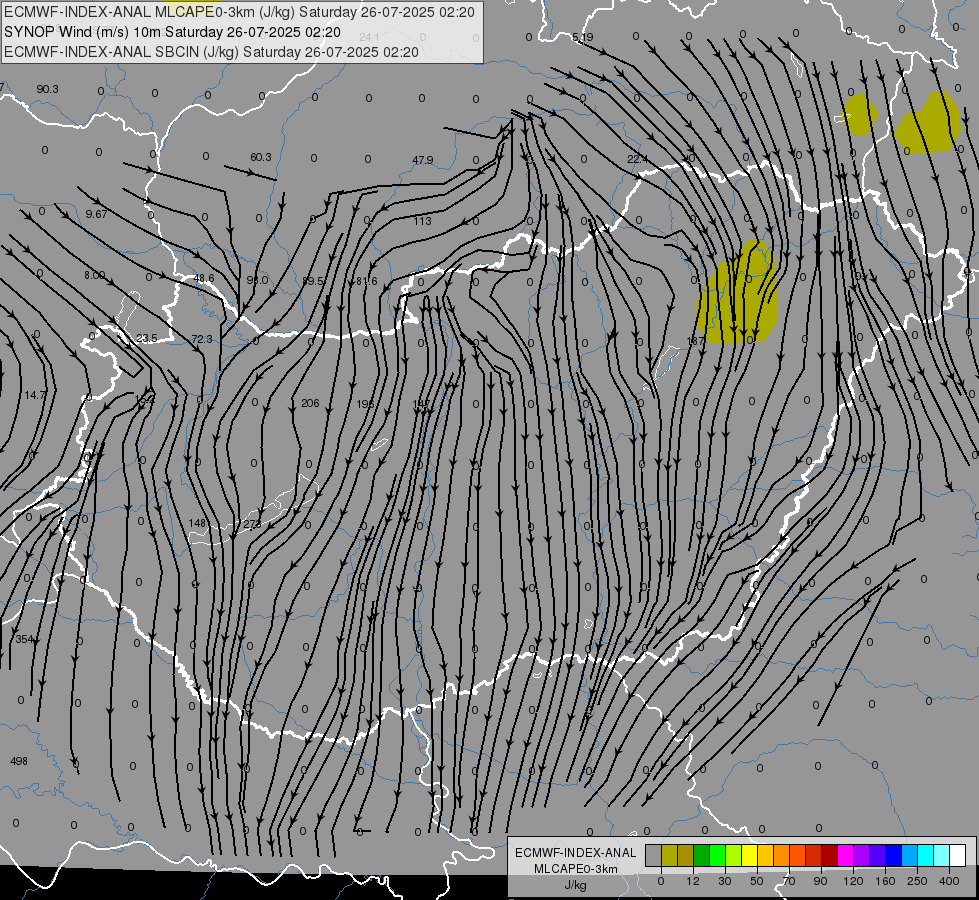The image size is (979, 900).
Task: Click the small olive CAPE patch upper right
Action: point(860,114)
